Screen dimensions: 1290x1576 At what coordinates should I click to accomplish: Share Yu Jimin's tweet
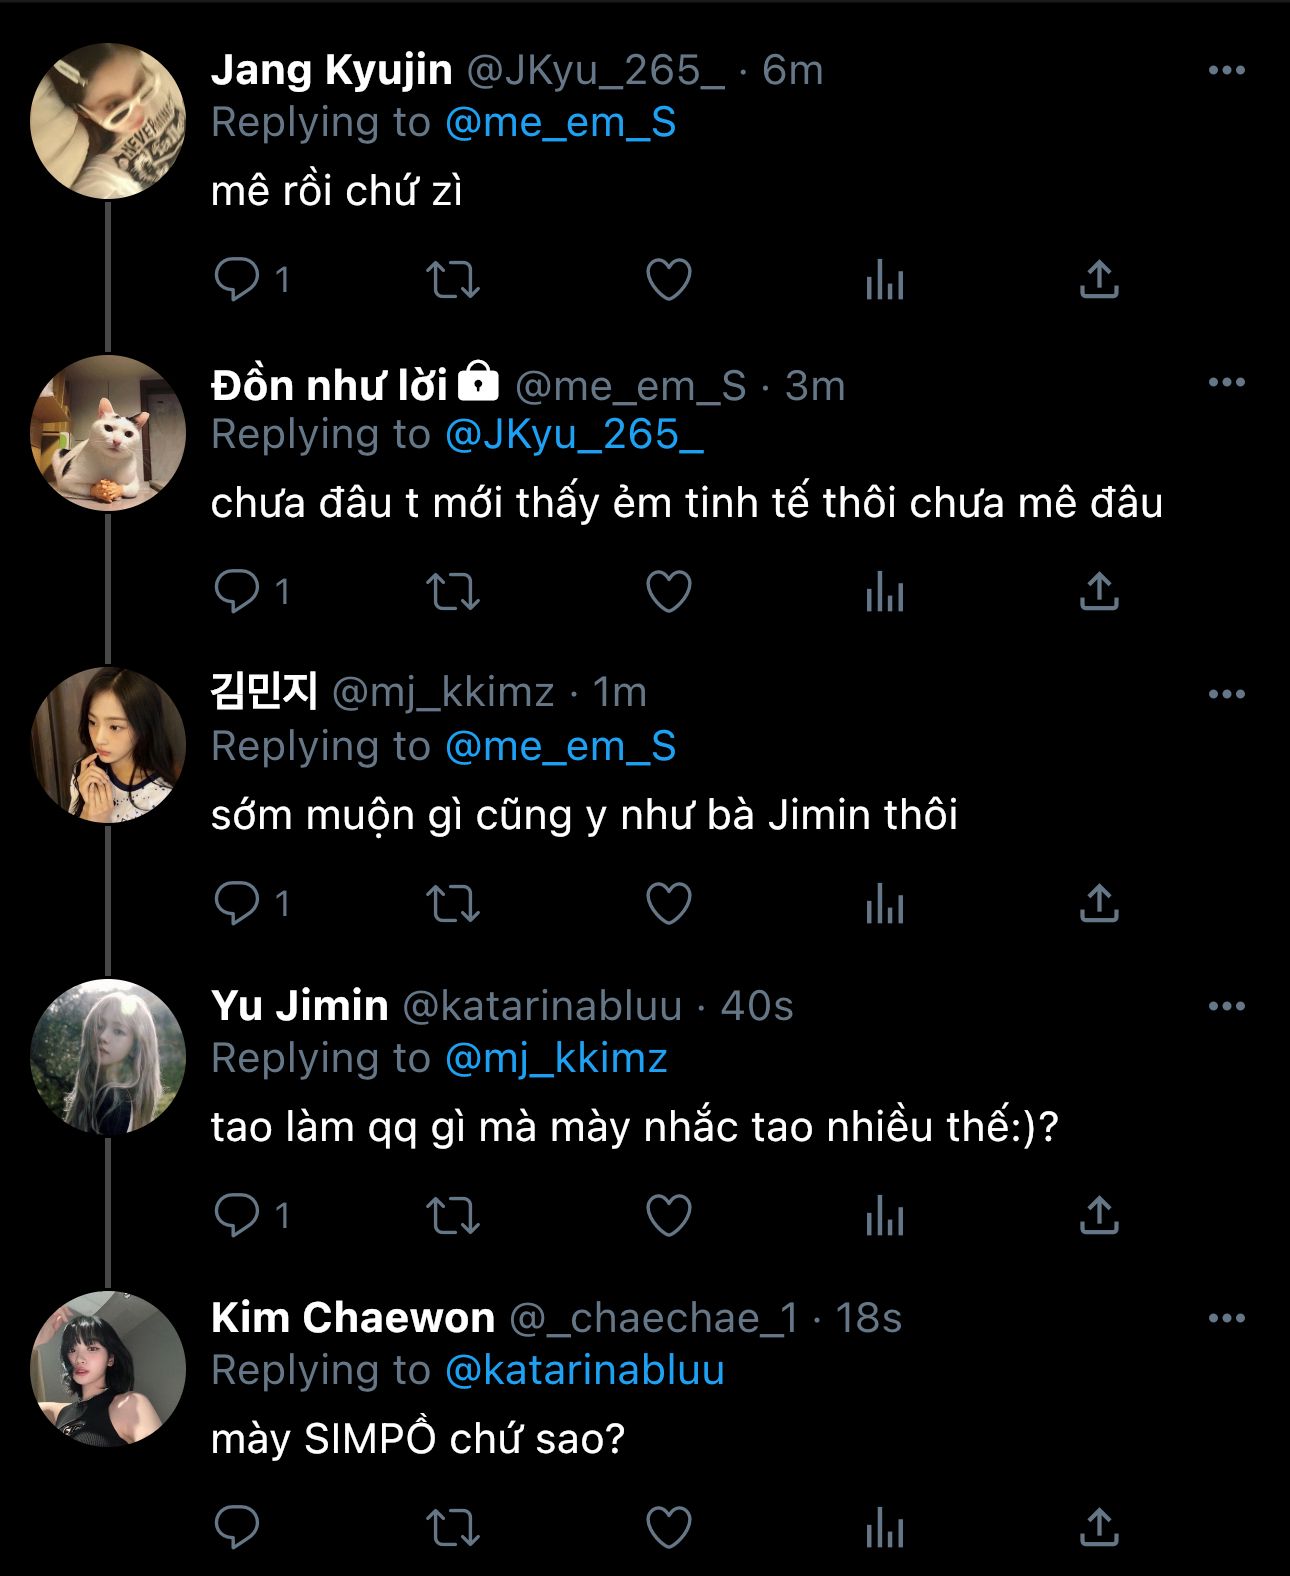(1098, 1216)
